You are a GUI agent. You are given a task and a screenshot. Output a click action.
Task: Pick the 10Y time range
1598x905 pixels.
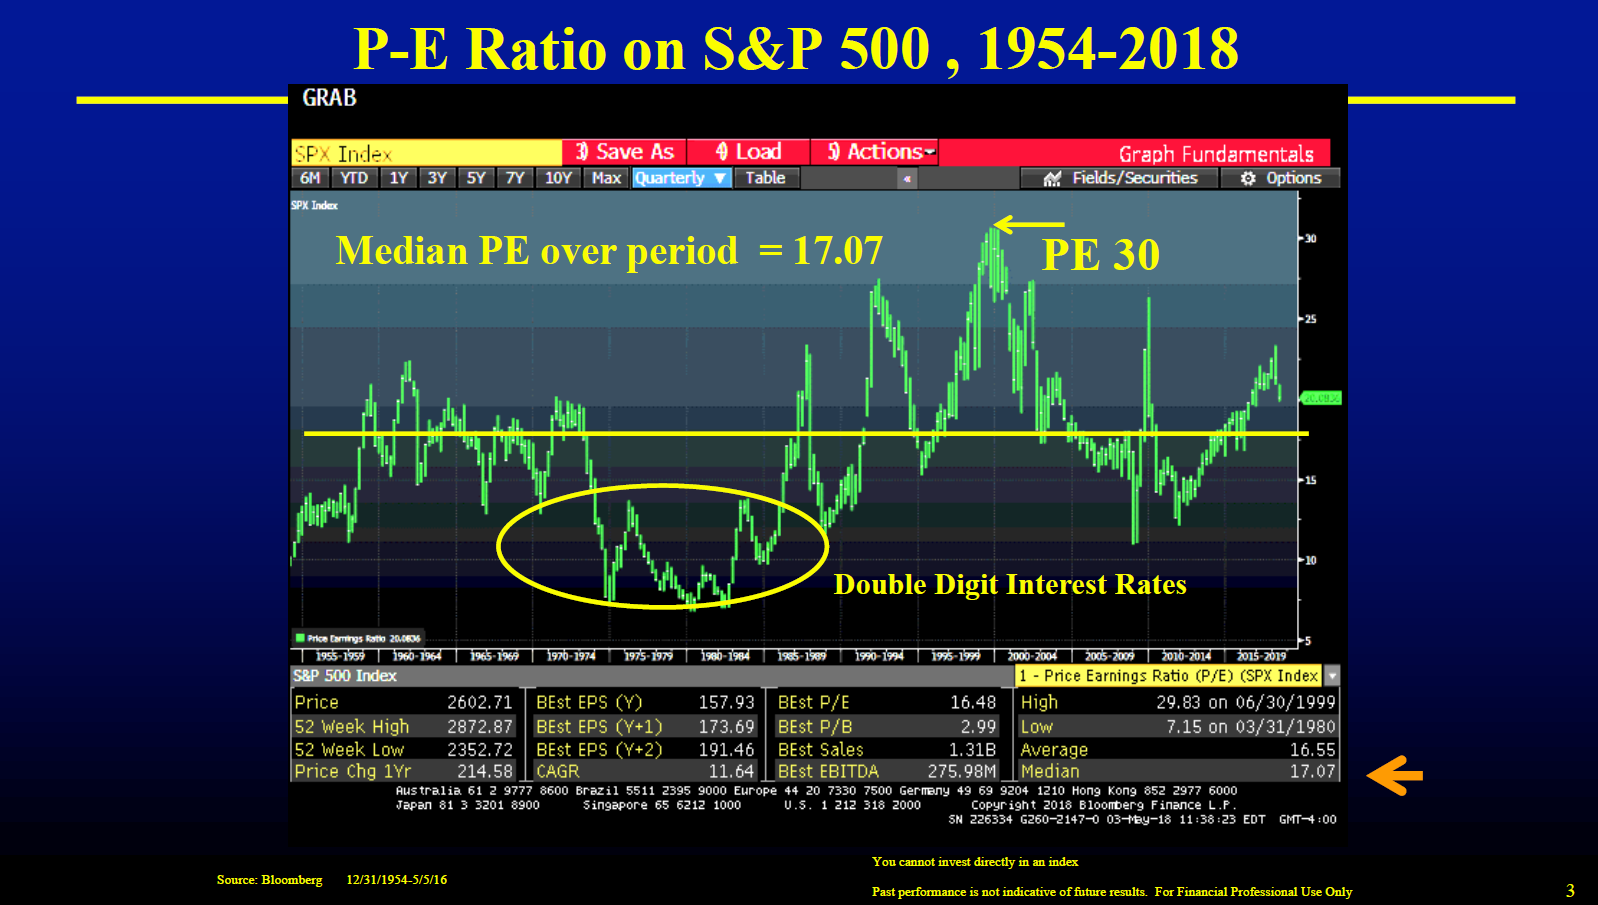tap(558, 178)
